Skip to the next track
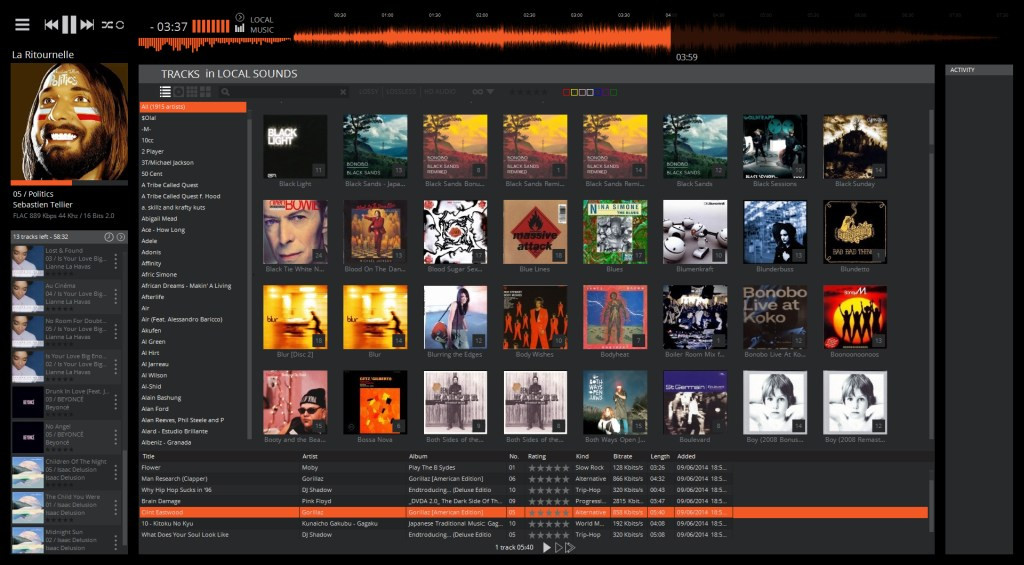The height and width of the screenshot is (565, 1024). tap(88, 25)
